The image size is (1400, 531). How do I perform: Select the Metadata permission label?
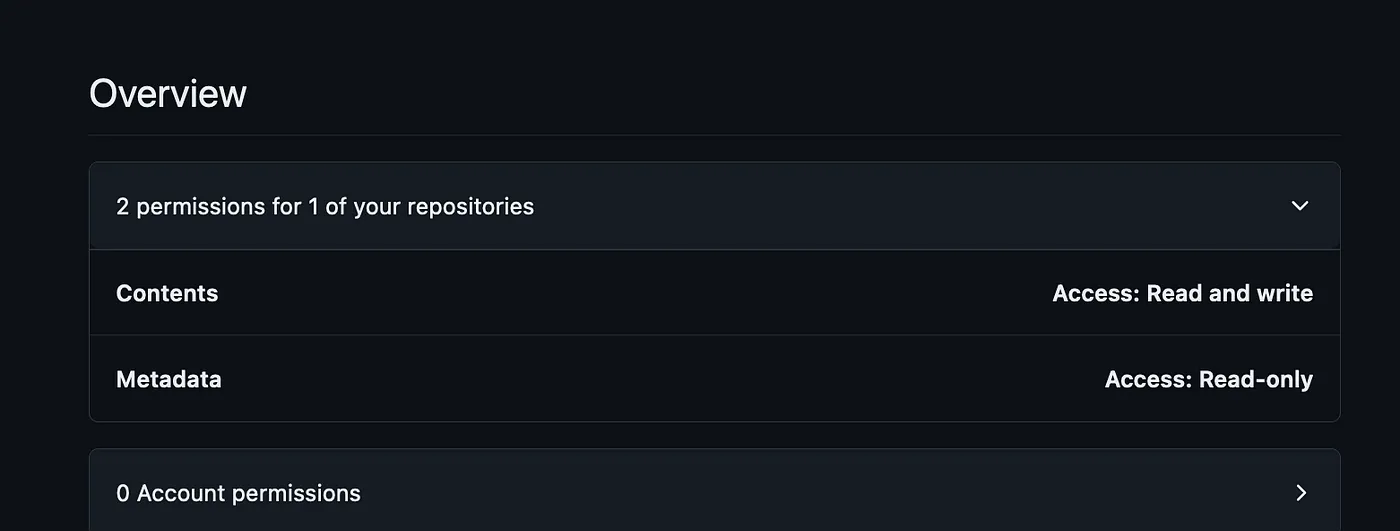pos(169,379)
